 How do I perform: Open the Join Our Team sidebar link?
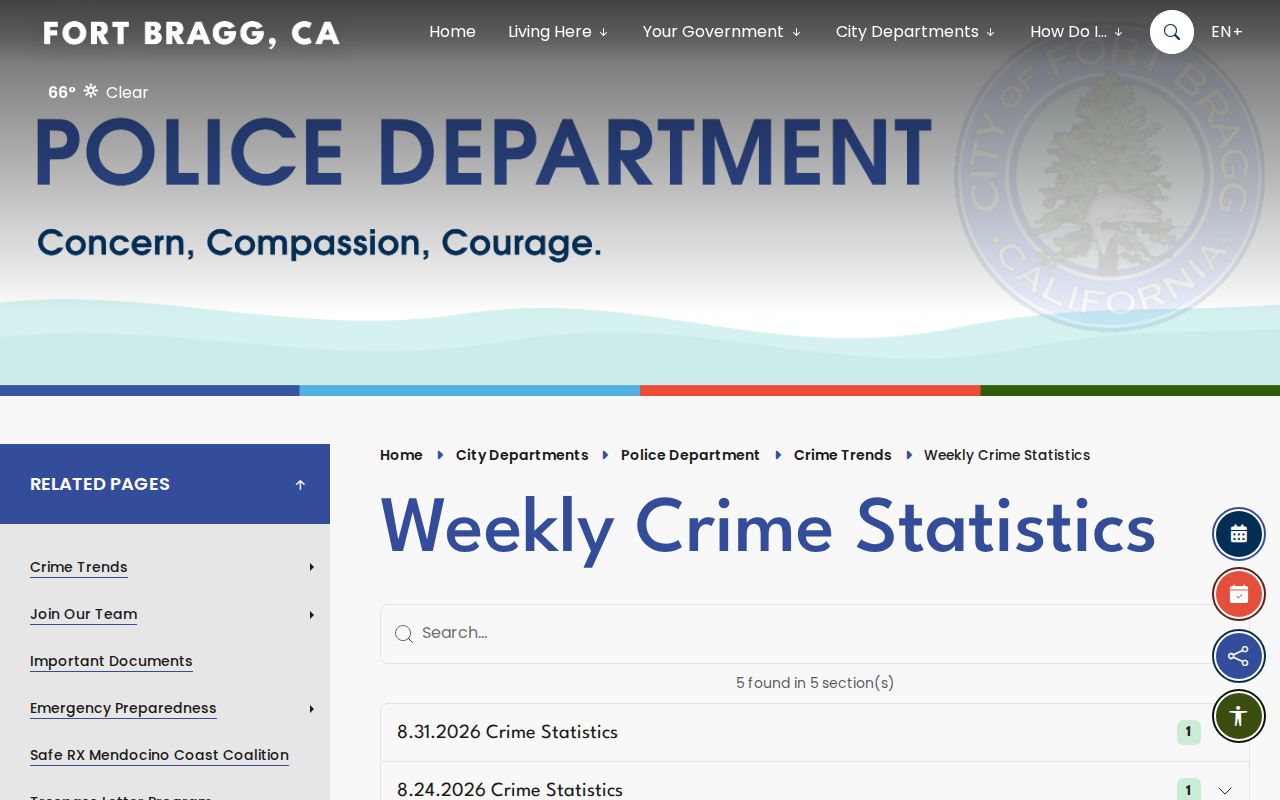(x=83, y=614)
